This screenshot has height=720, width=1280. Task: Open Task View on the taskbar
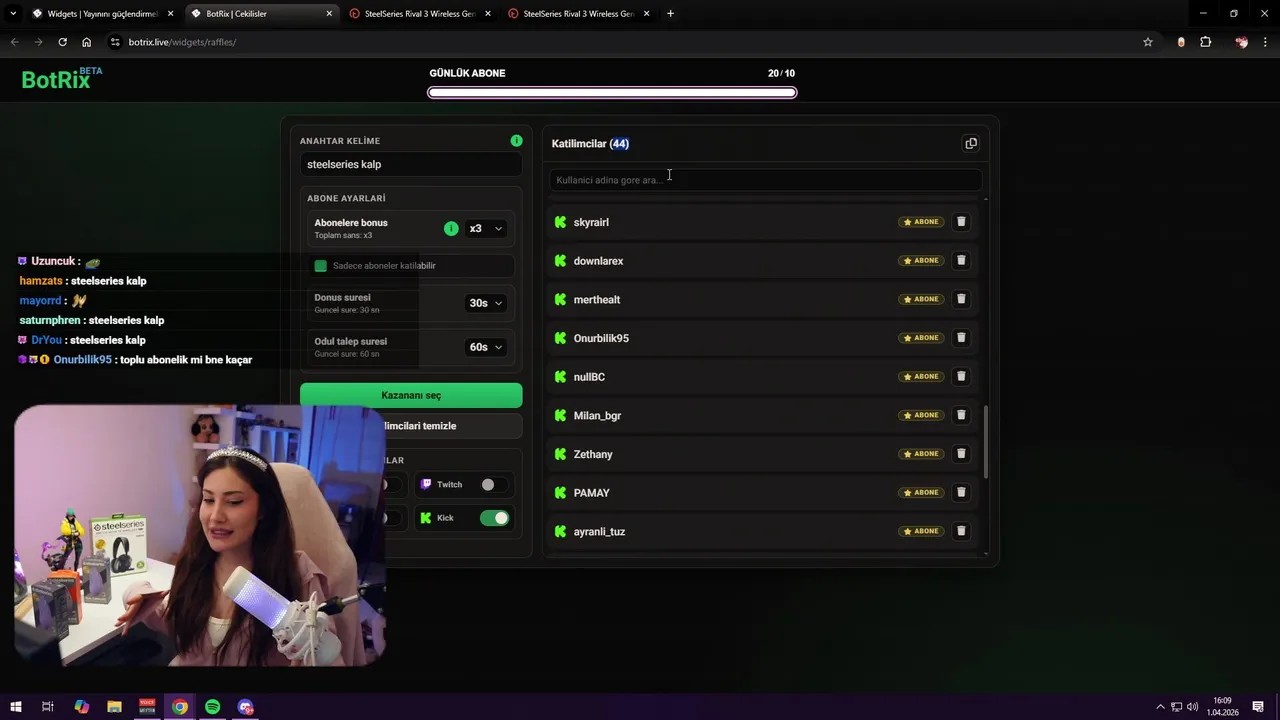[x=47, y=707]
